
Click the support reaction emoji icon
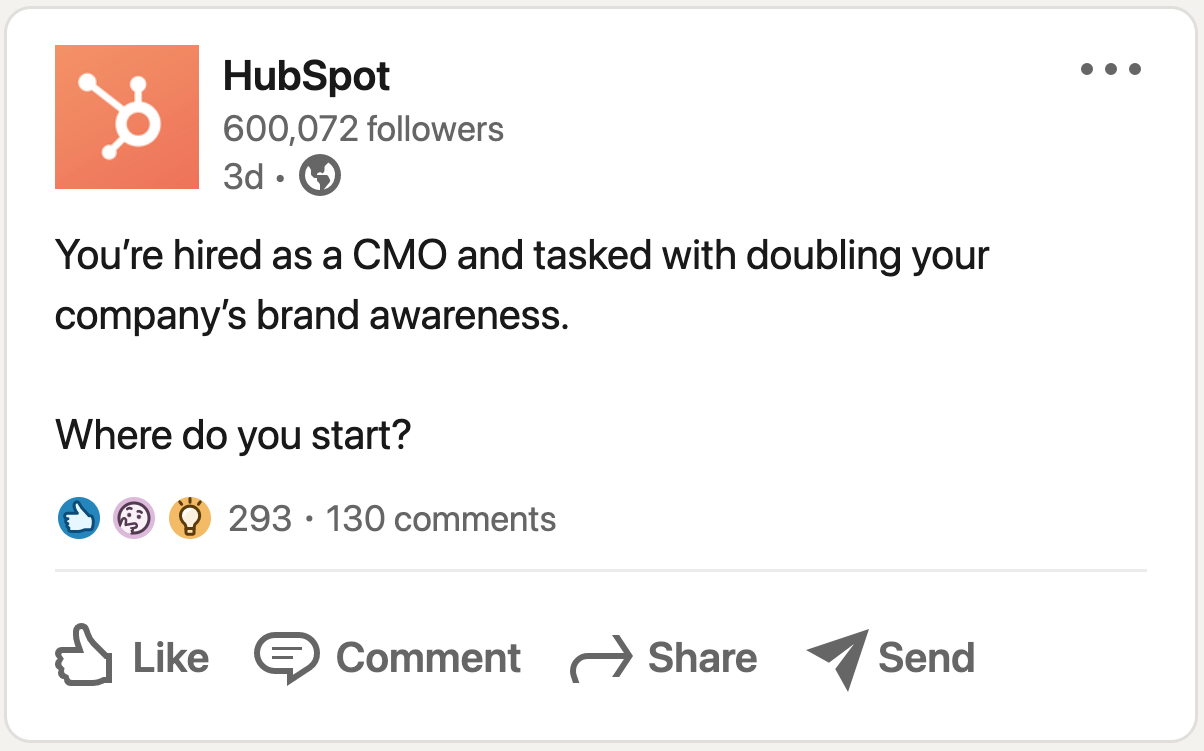click(x=134, y=518)
